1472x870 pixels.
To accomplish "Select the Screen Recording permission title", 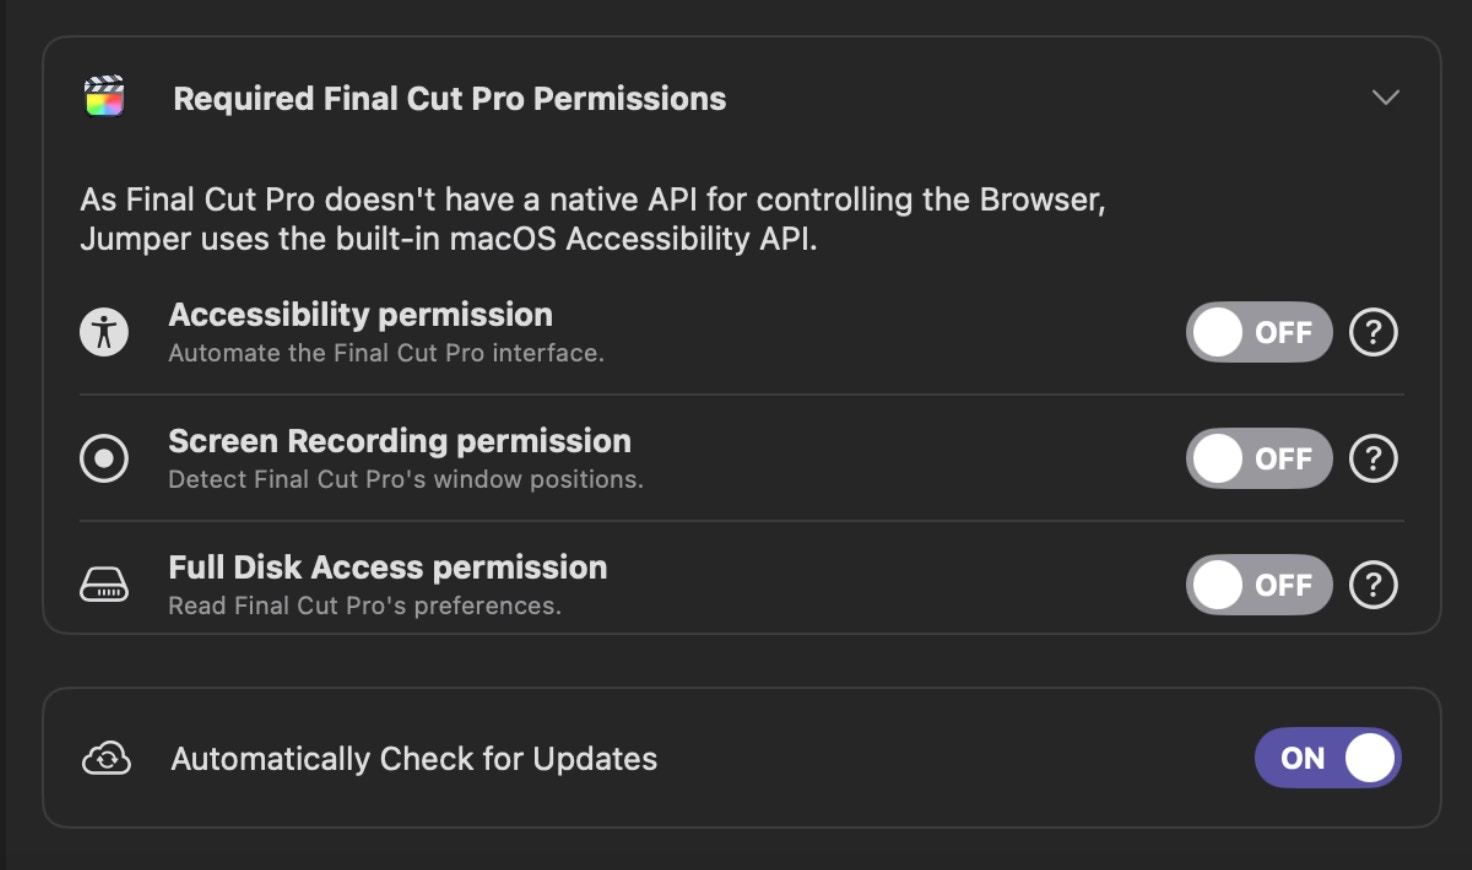I will (x=399, y=441).
